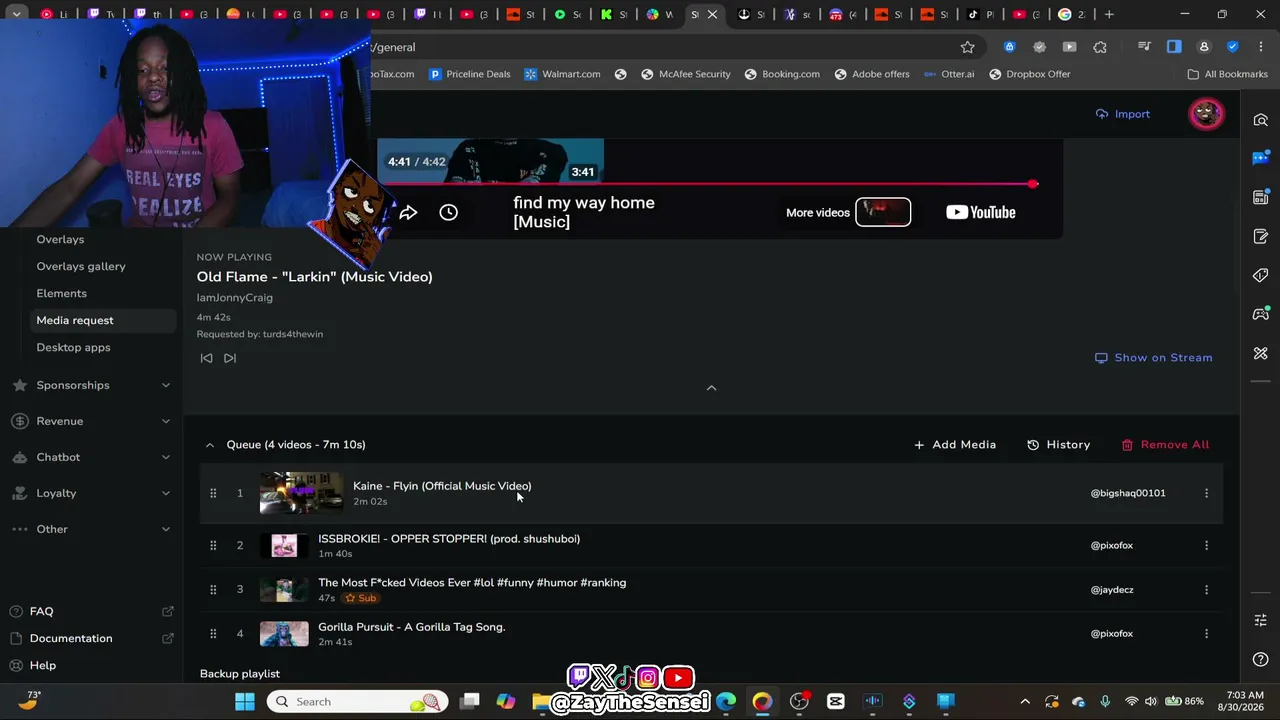The image size is (1280, 720).
Task: Click the share arrow icon in the player
Action: tap(408, 212)
